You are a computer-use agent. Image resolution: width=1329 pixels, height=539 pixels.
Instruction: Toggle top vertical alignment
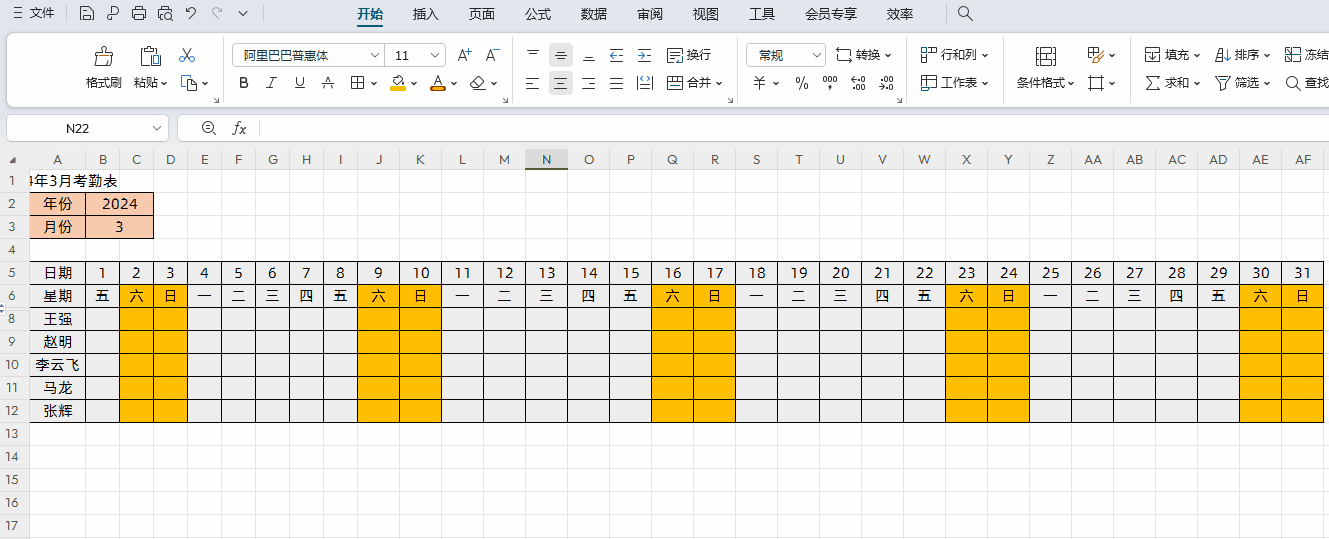tap(533, 55)
